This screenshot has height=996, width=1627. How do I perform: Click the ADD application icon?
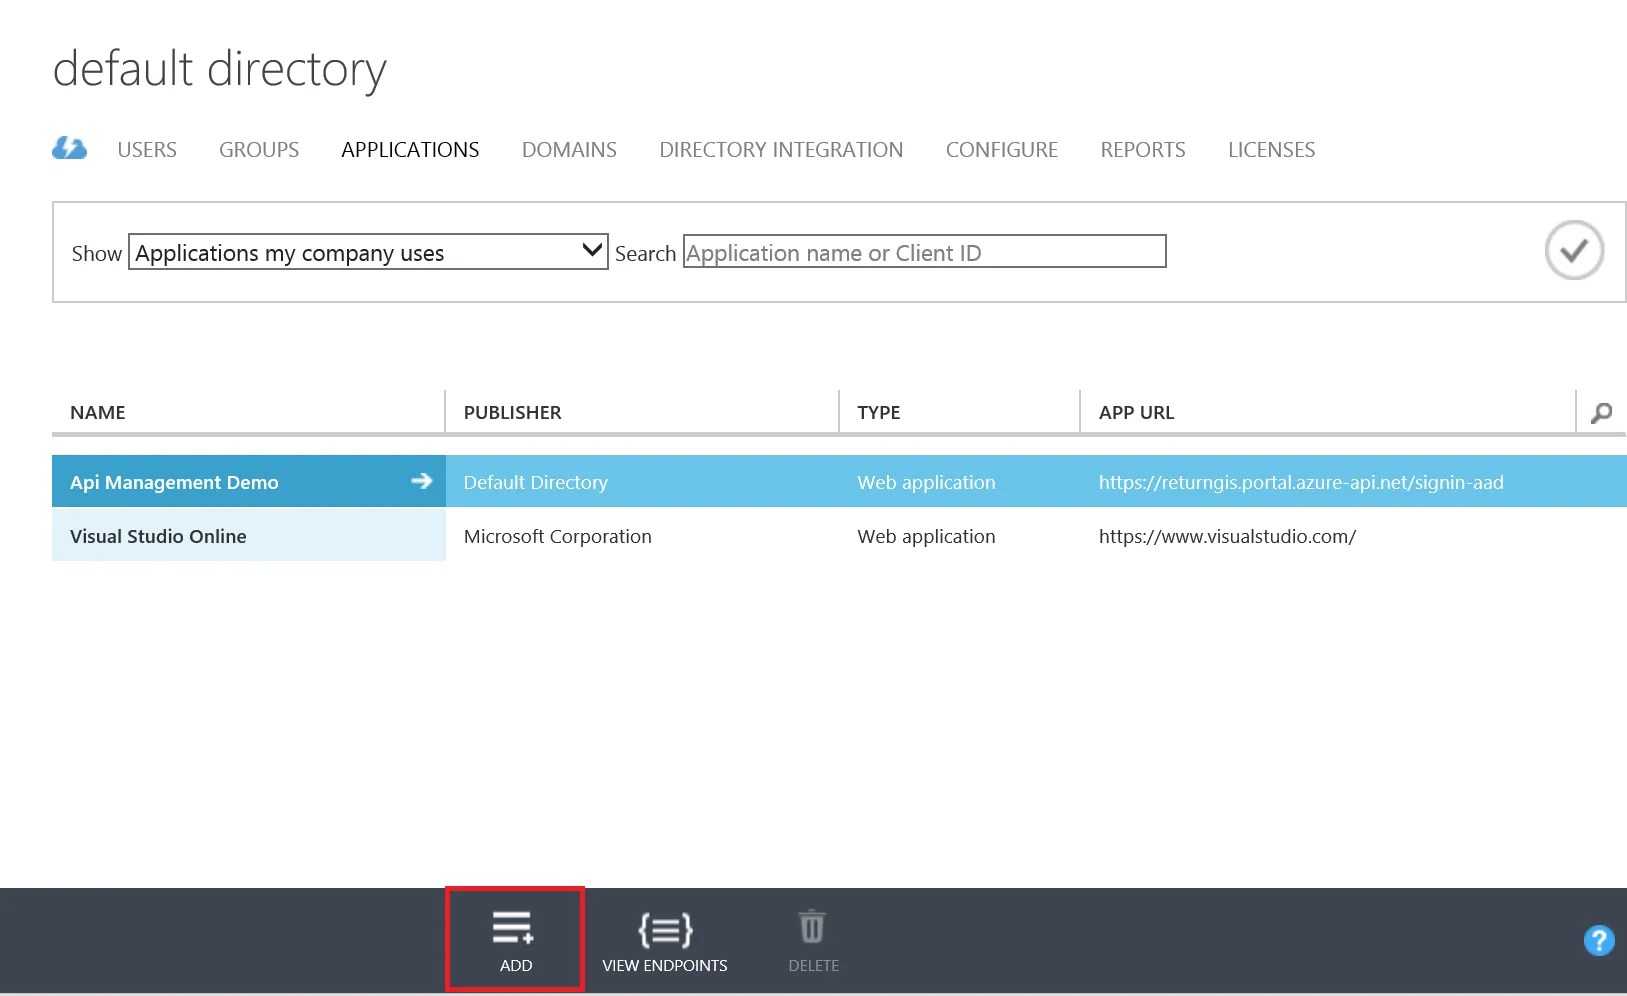click(x=514, y=927)
